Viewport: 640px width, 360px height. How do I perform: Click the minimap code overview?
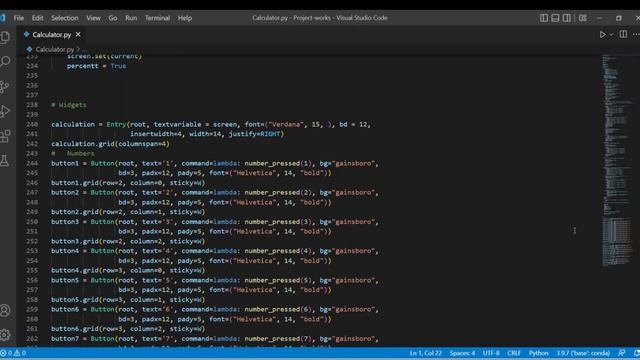coord(617,160)
